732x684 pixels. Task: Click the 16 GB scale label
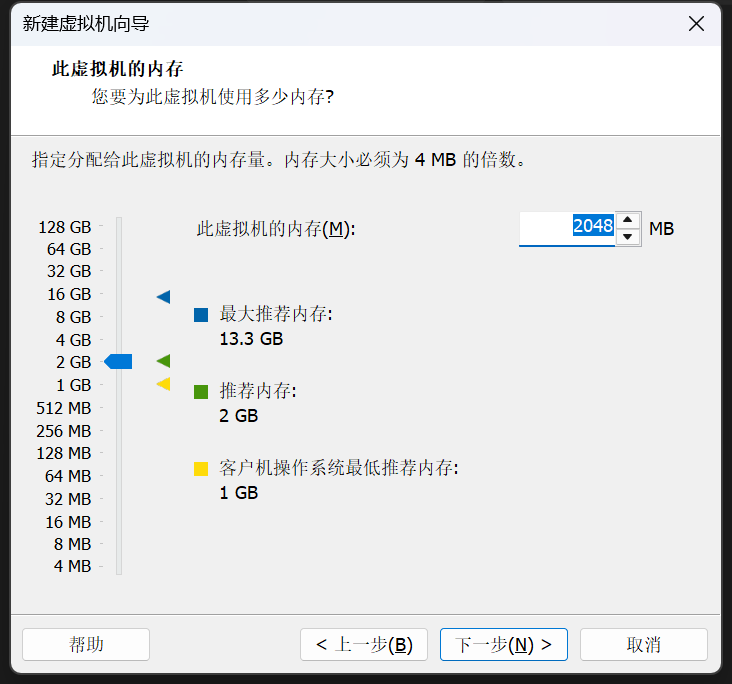coord(69,294)
